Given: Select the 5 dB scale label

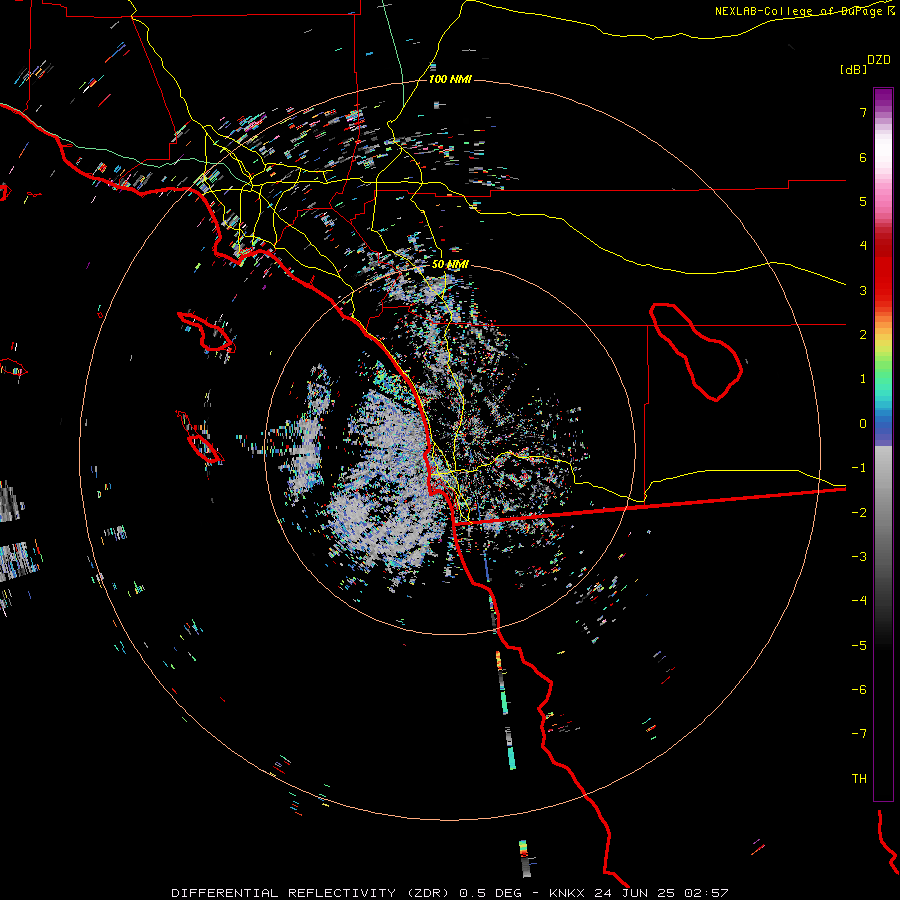Looking at the screenshot, I should 863,201.
